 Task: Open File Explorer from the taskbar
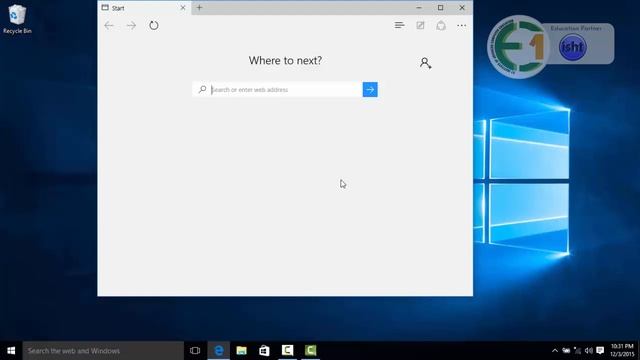[242, 351]
